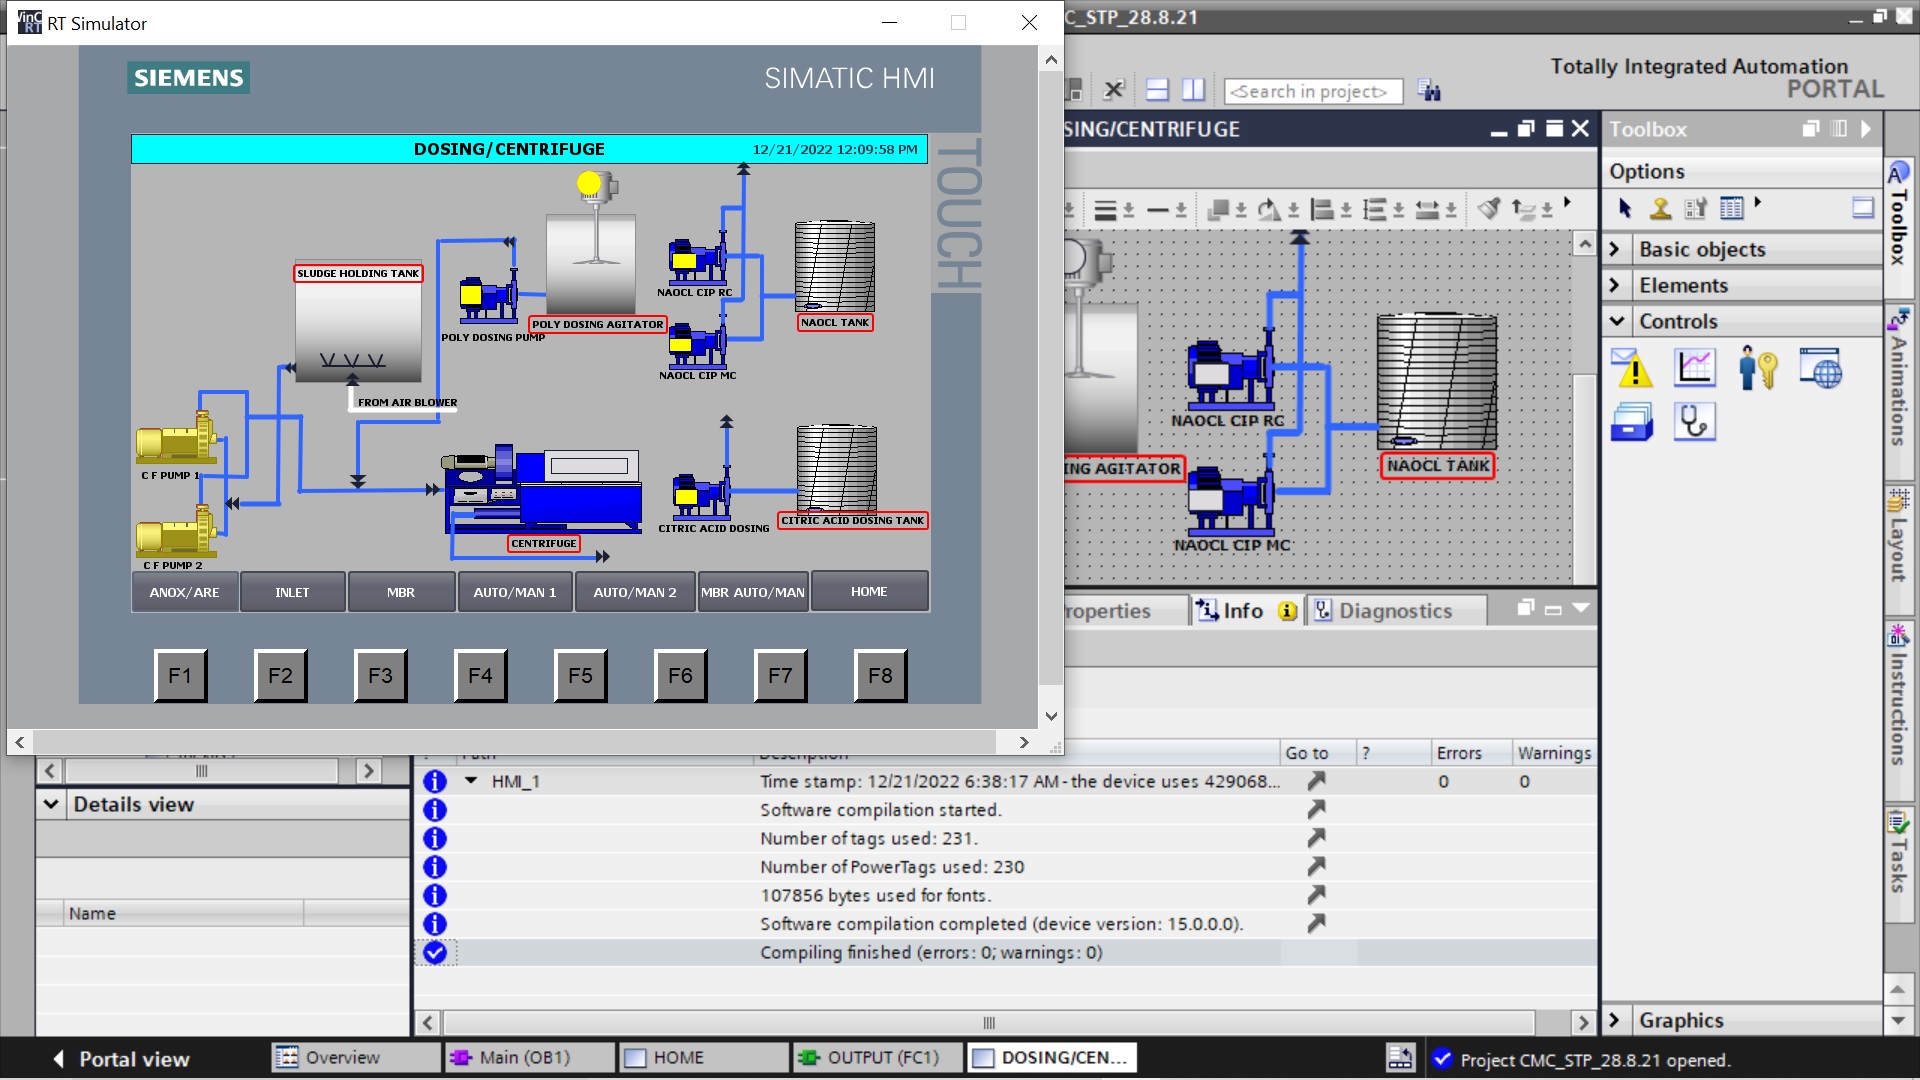Screen dimensions: 1920x1080
Task: Select the Alarm view control icon
Action: 1632,368
